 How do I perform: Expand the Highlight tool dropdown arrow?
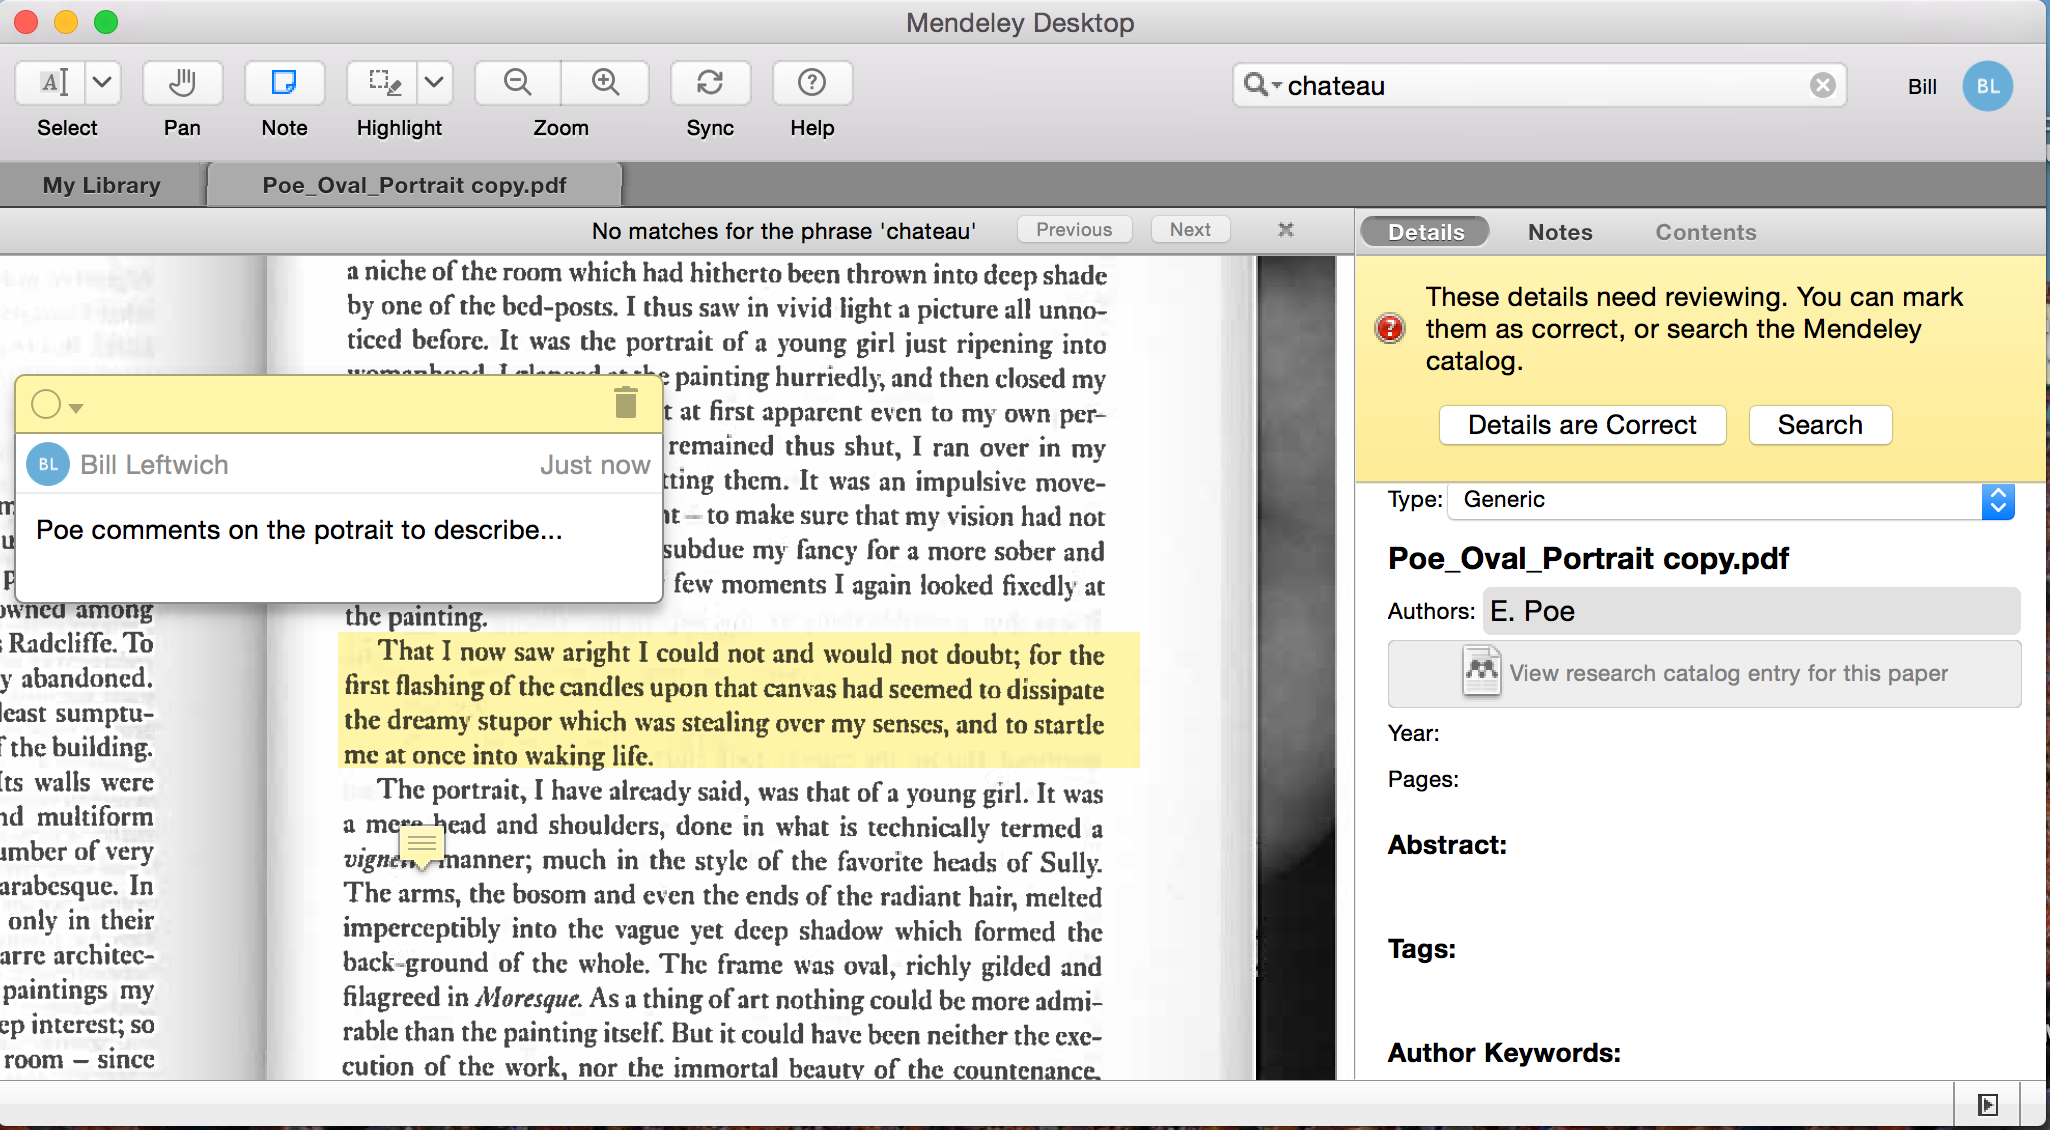(435, 83)
